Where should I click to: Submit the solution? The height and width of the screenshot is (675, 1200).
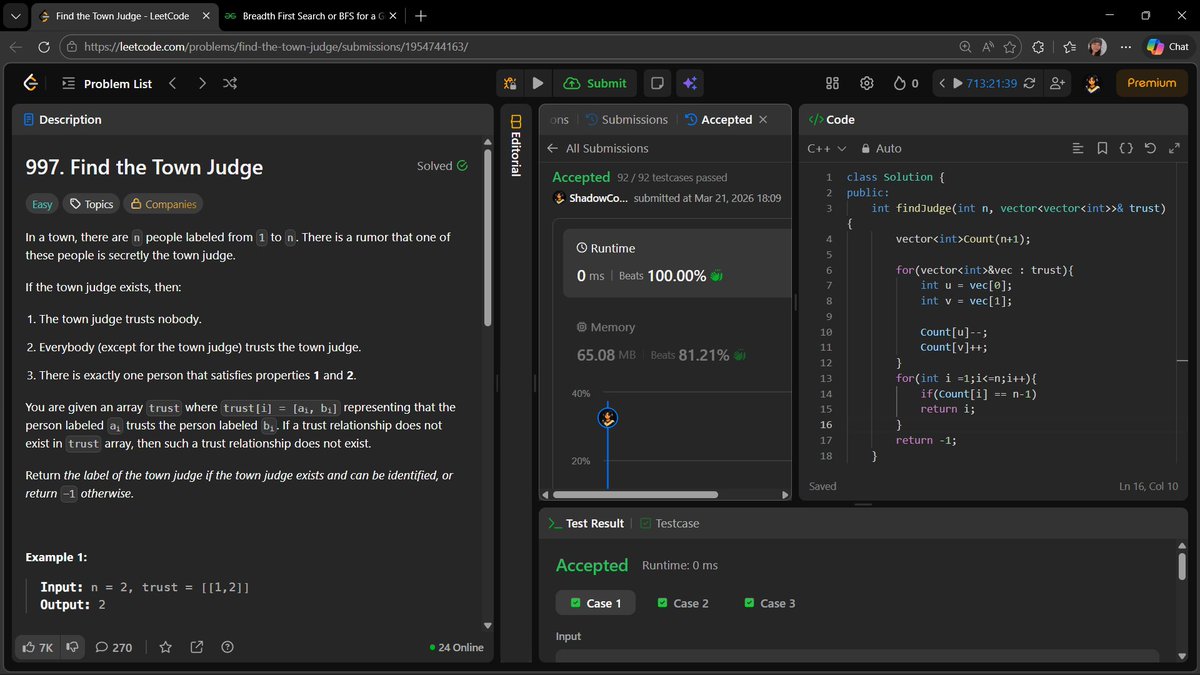[595, 84]
